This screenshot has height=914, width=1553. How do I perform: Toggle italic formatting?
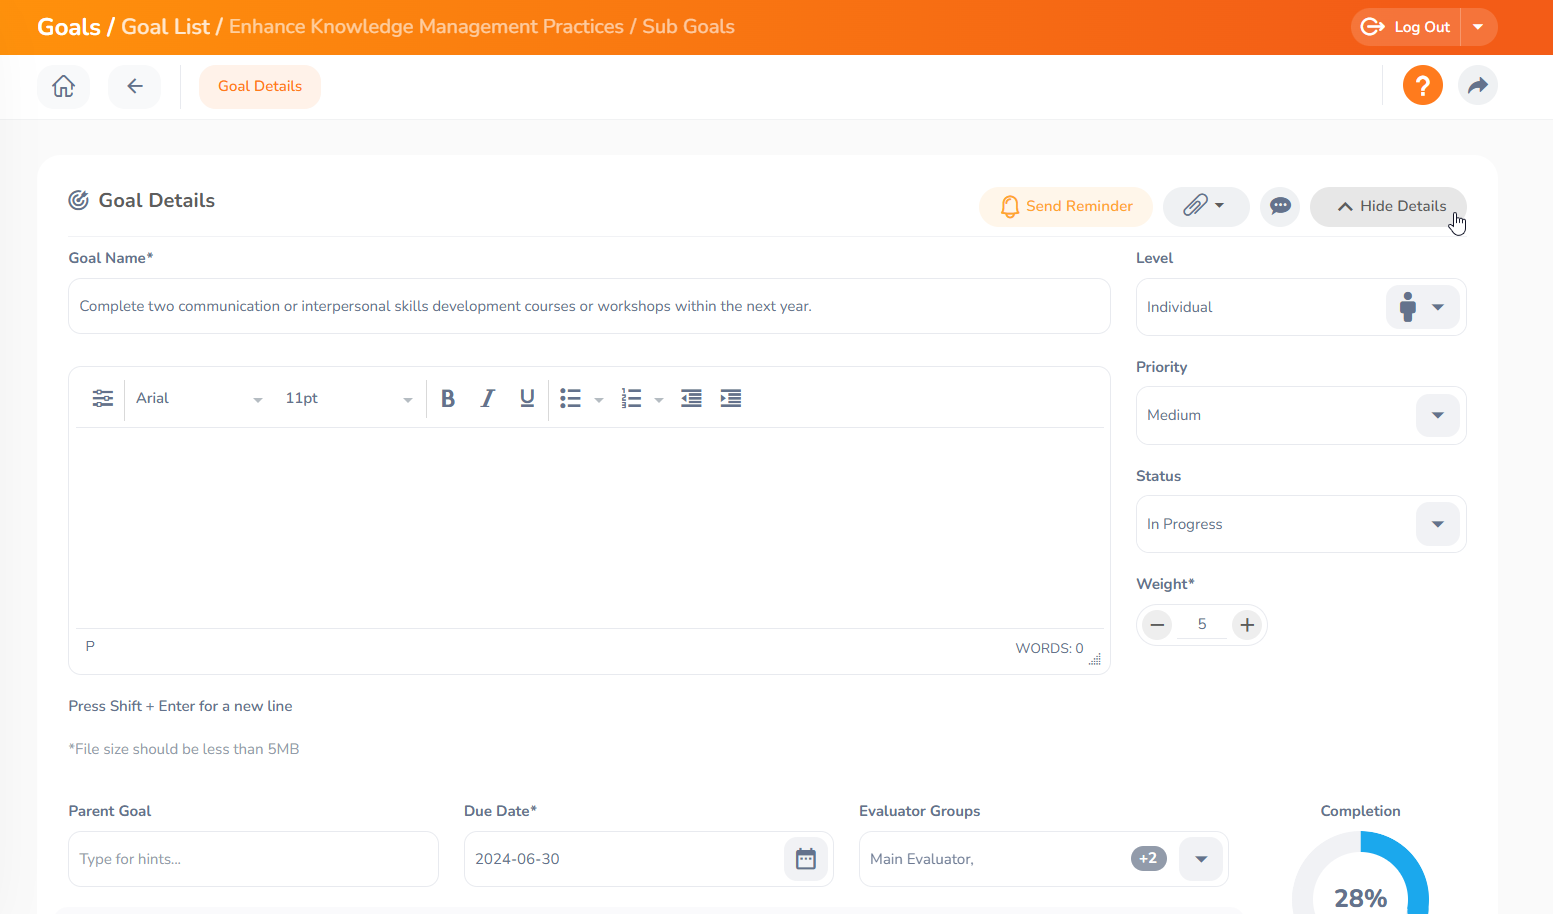pos(488,398)
